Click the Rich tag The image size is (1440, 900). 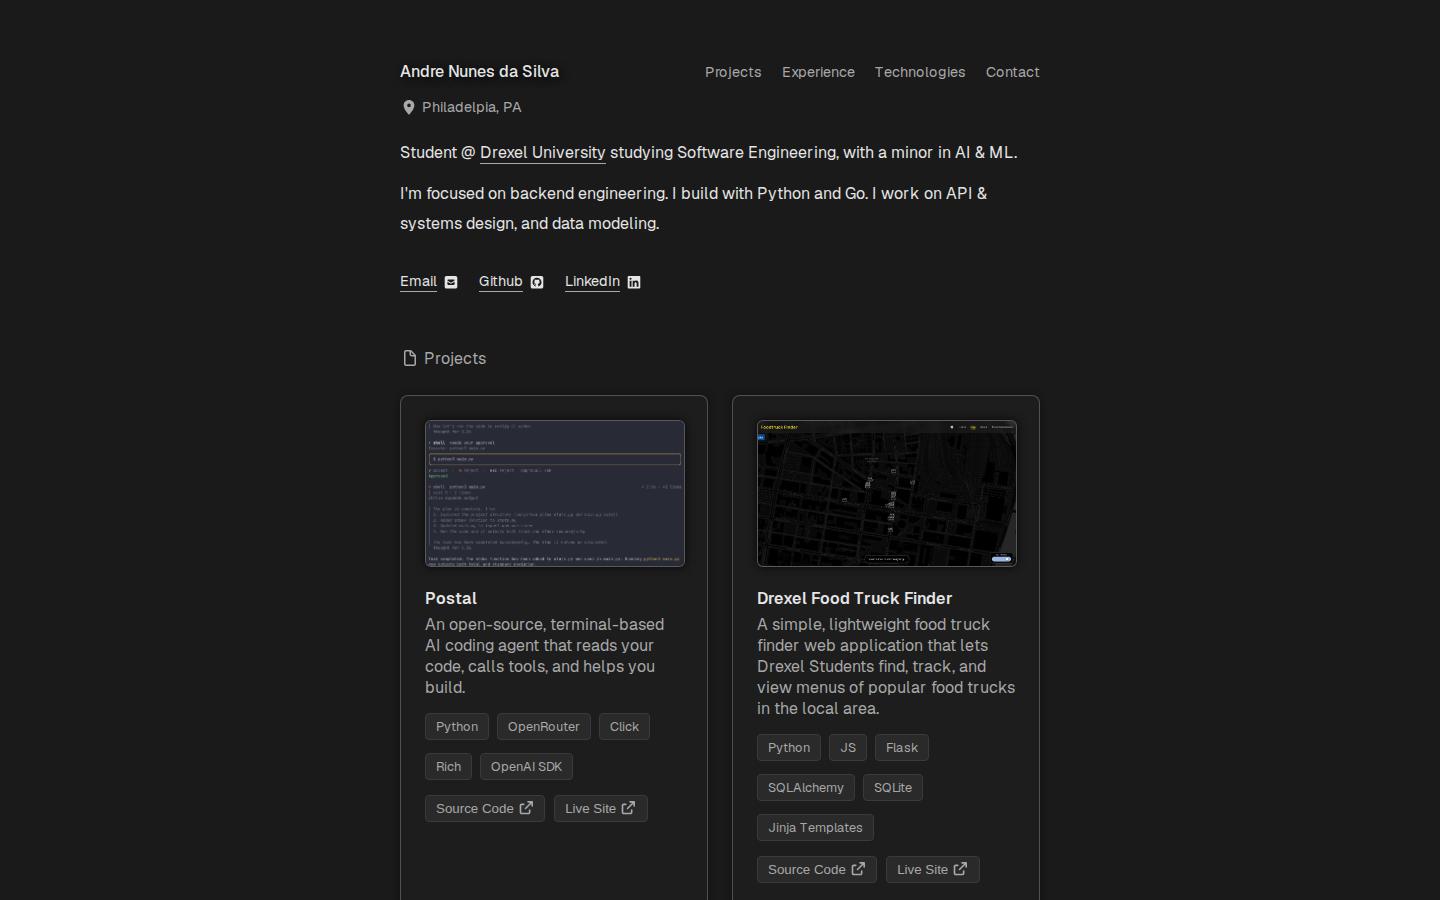(x=448, y=767)
